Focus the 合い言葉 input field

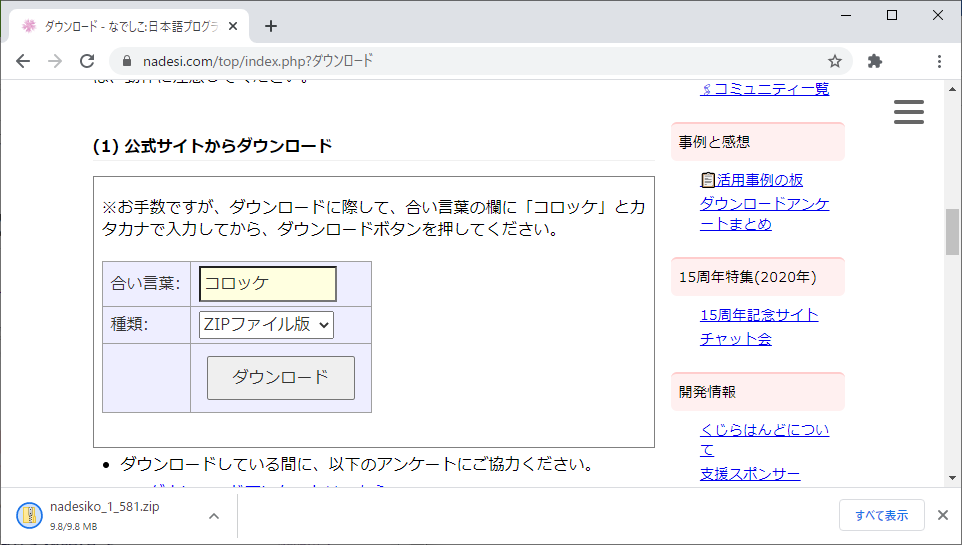coord(267,284)
